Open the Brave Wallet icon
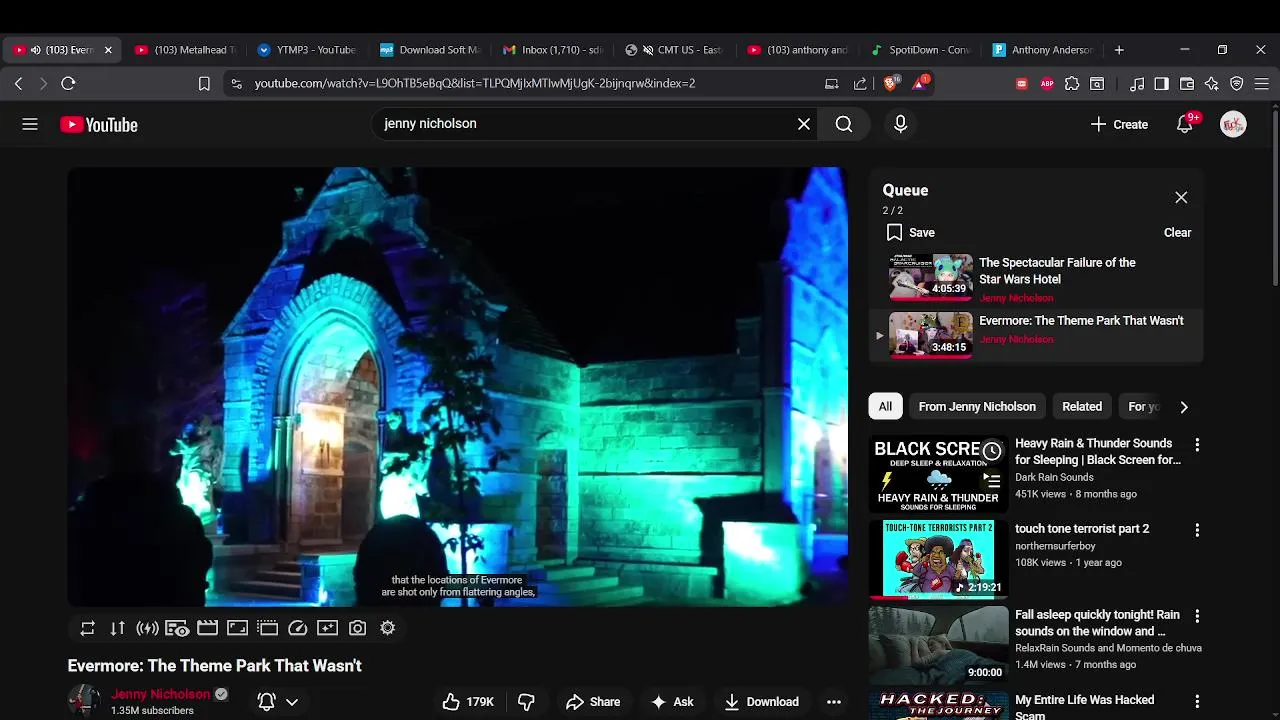This screenshot has height=720, width=1280. tap(1187, 84)
